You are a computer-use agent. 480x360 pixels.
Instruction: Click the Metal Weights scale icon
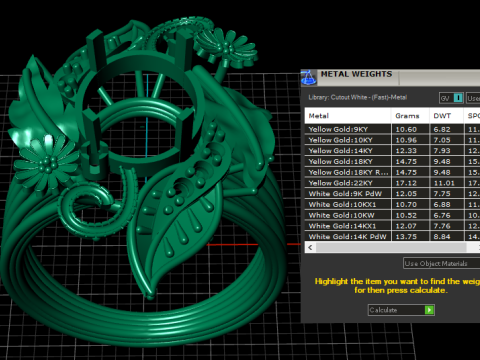(x=308, y=78)
